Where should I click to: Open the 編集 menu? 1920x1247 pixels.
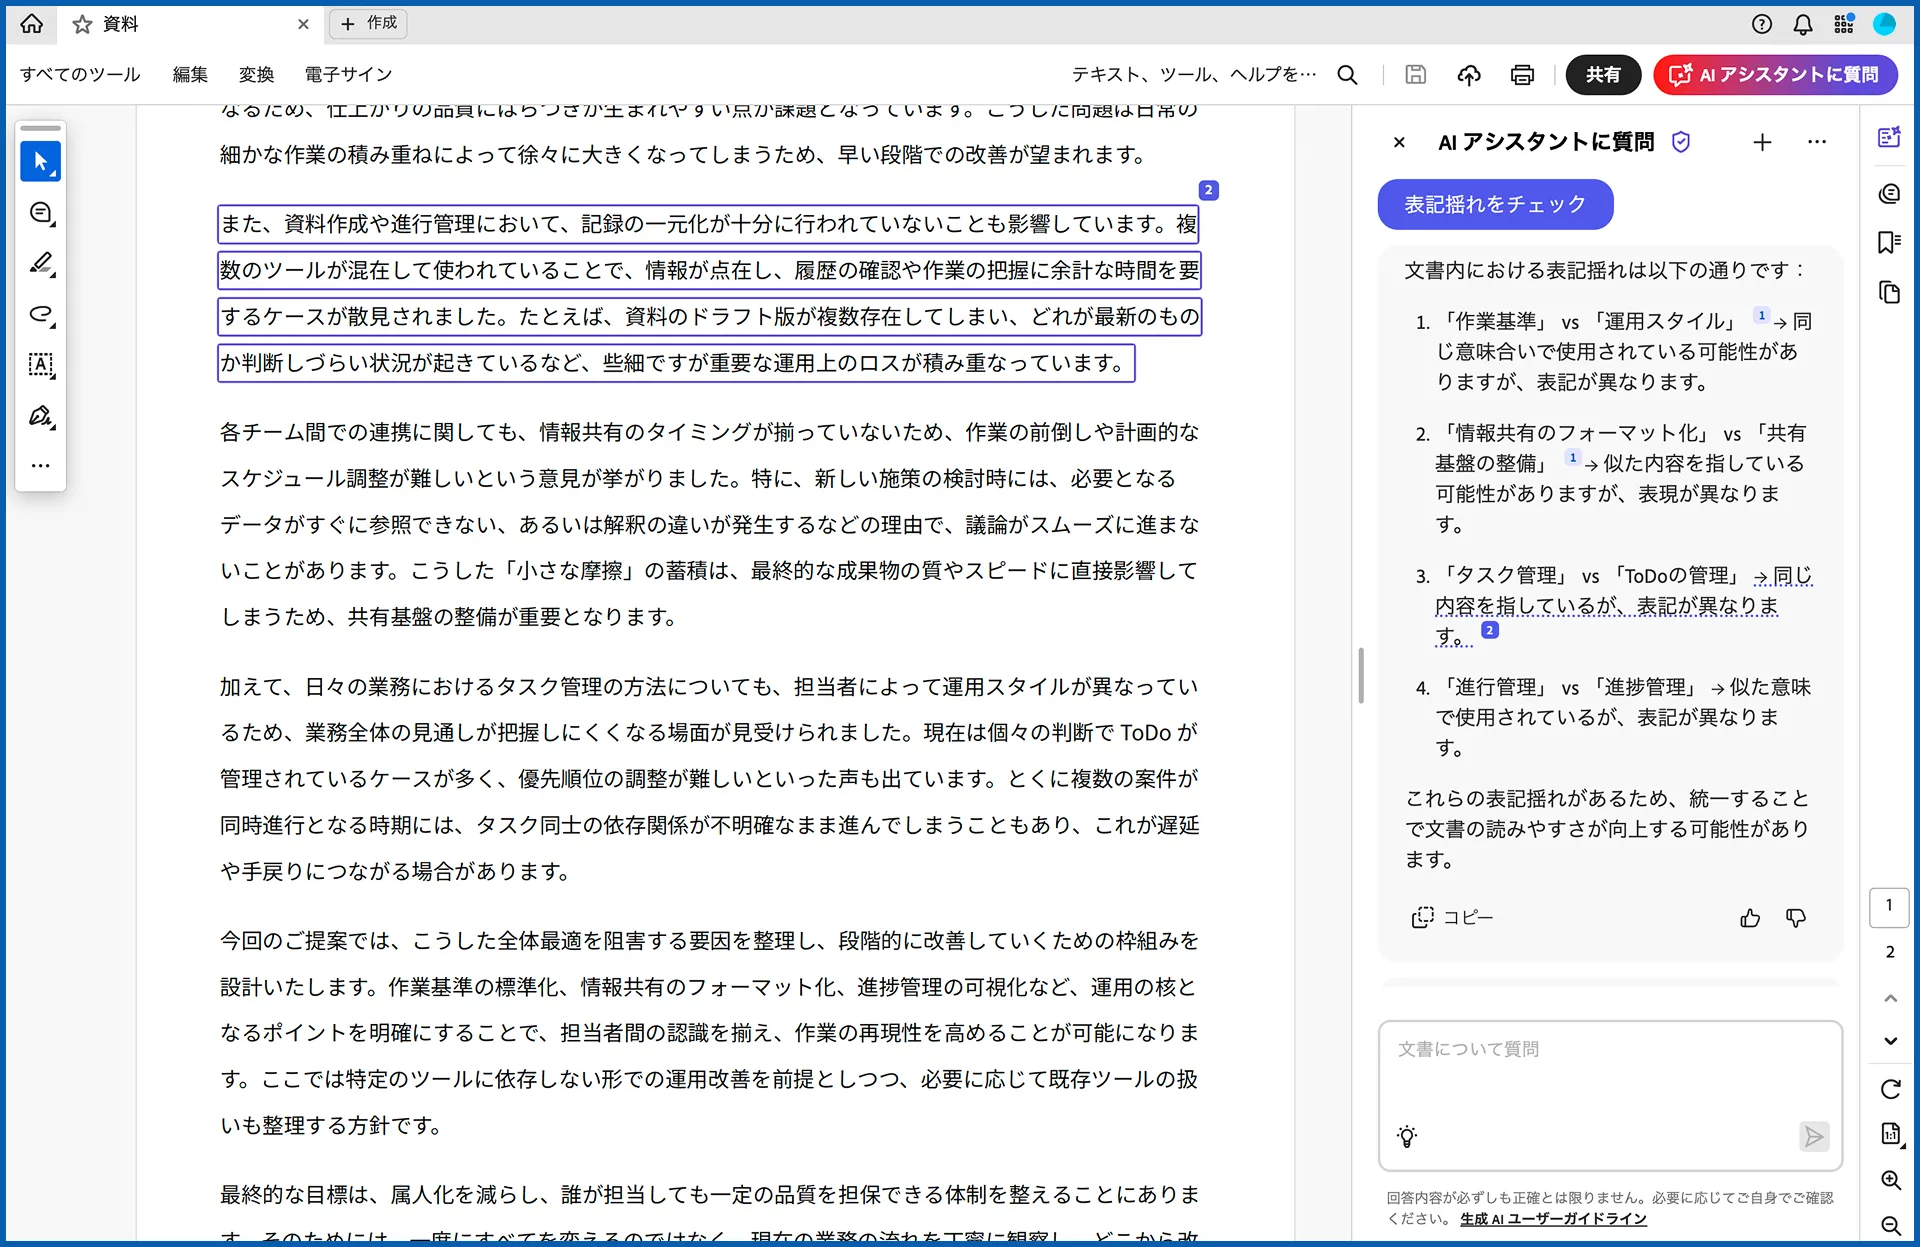[190, 75]
